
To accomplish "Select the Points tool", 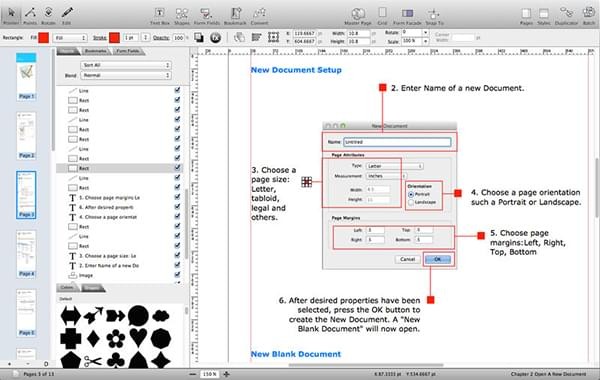I will click(30, 15).
